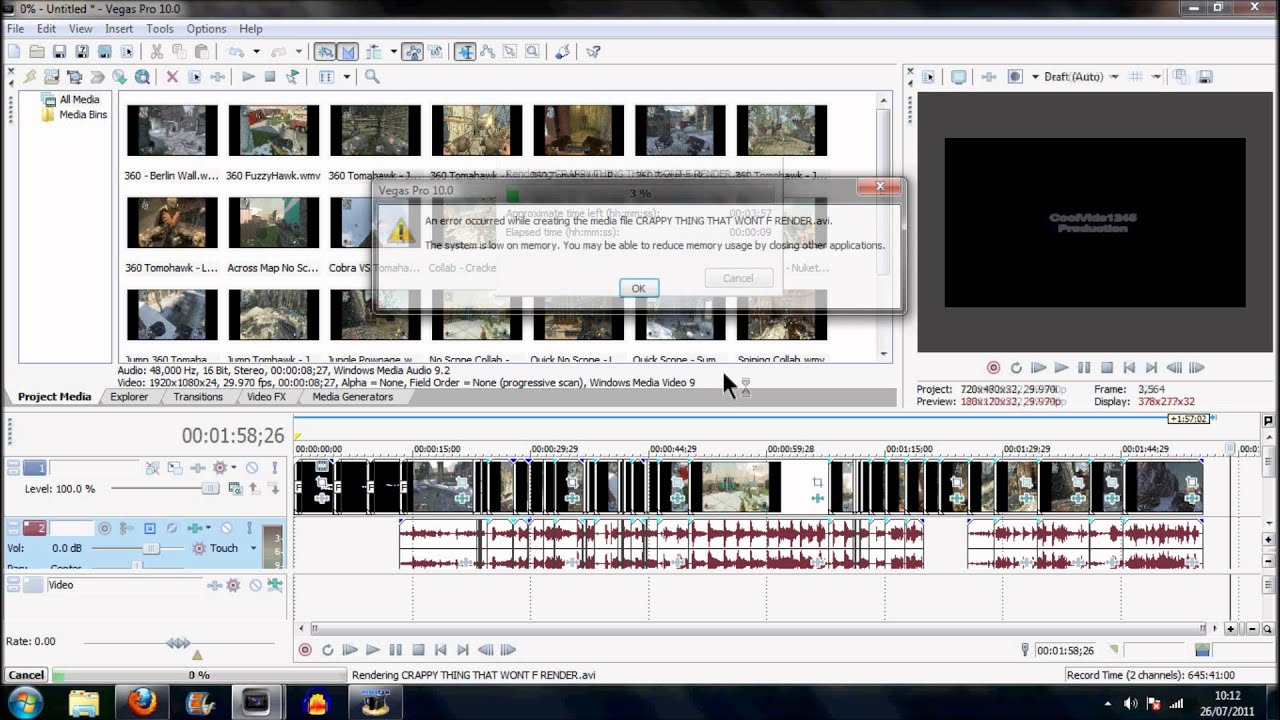Select All Media in the tree
Screen dimensions: 1280x720
79,99
